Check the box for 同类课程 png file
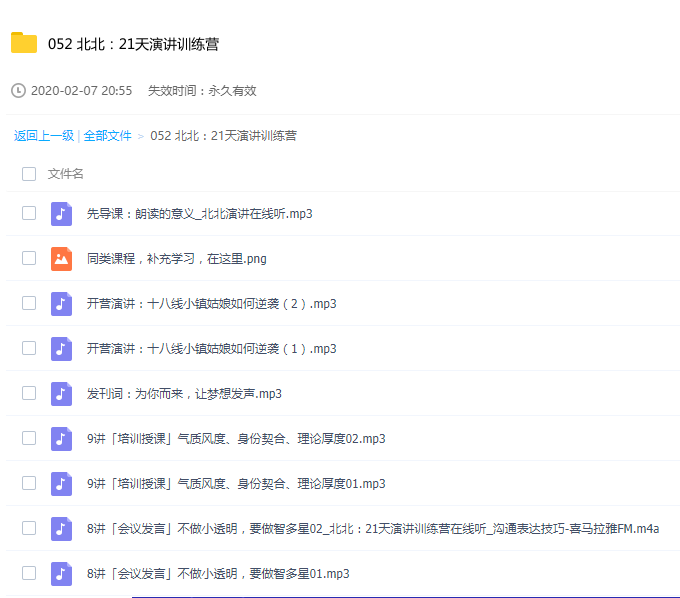This screenshot has width=680, height=598. coord(29,258)
